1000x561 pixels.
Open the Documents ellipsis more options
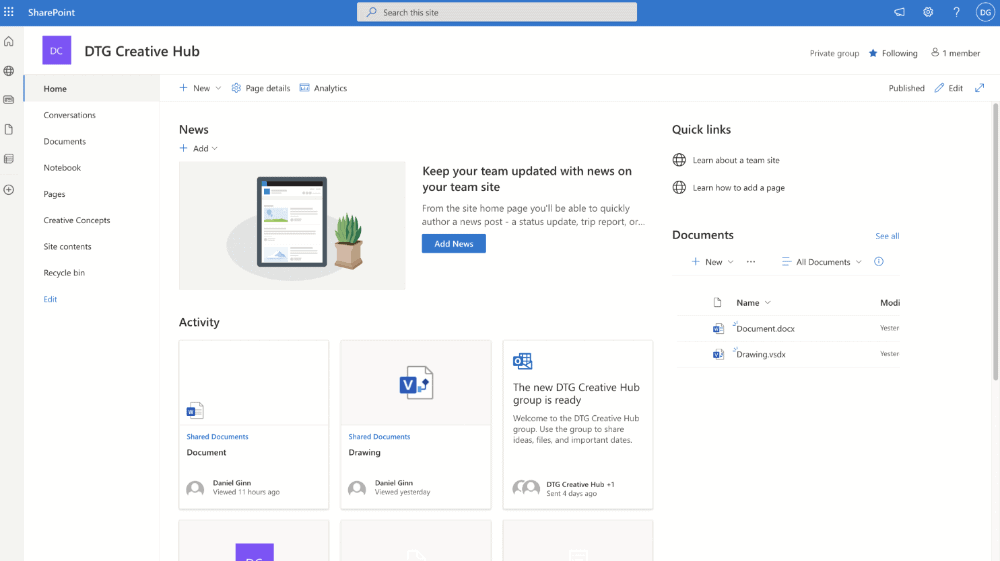click(751, 261)
